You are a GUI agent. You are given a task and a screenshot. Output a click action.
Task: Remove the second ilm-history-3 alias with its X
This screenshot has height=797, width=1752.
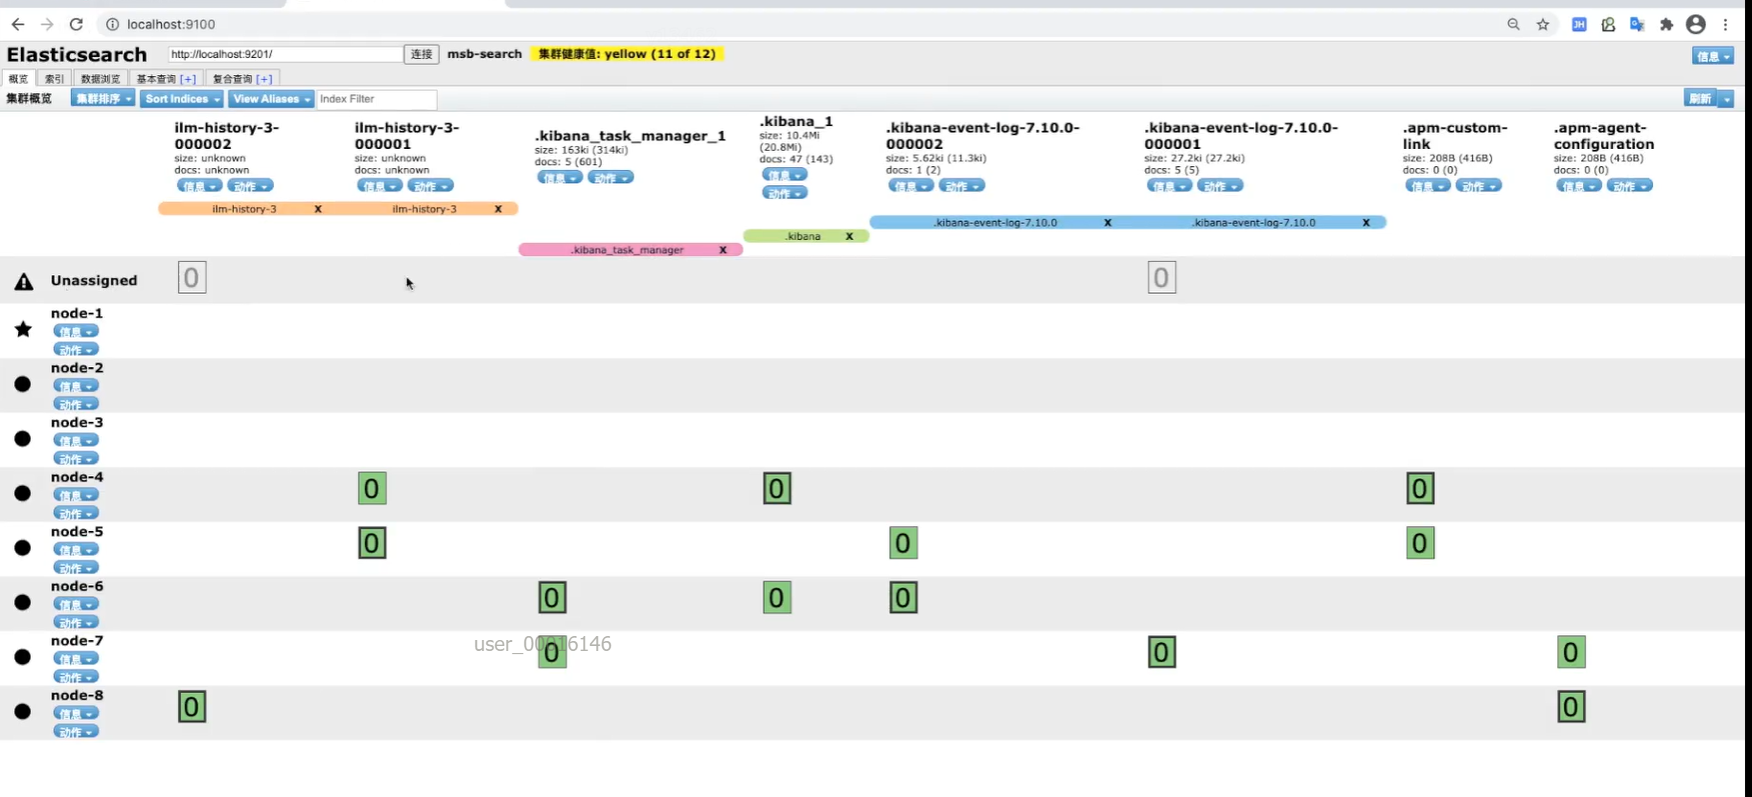(x=498, y=209)
